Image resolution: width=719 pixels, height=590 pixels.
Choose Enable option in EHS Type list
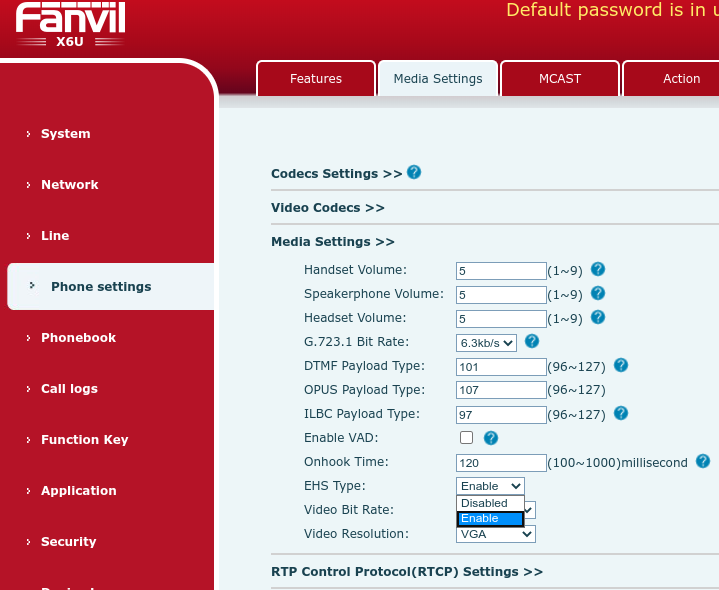[490, 518]
